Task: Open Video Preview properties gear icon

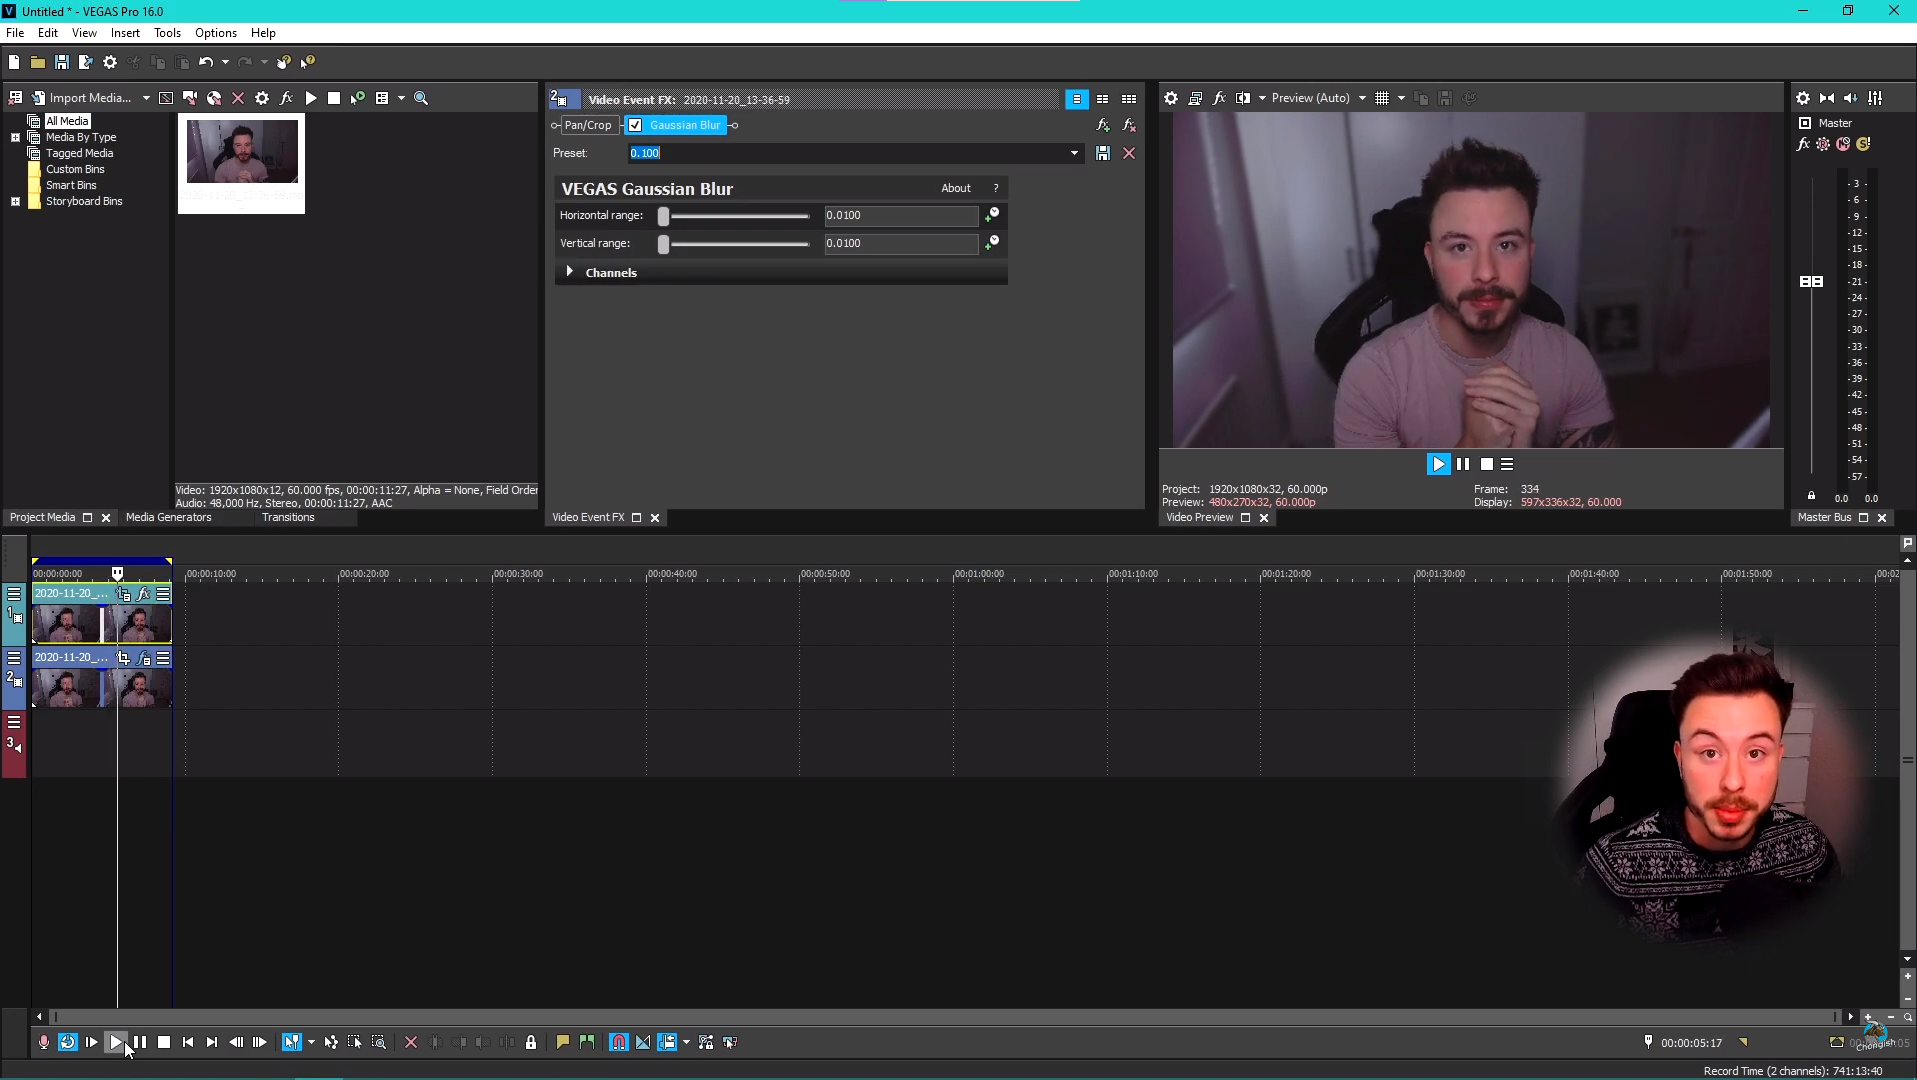Action: [1170, 98]
